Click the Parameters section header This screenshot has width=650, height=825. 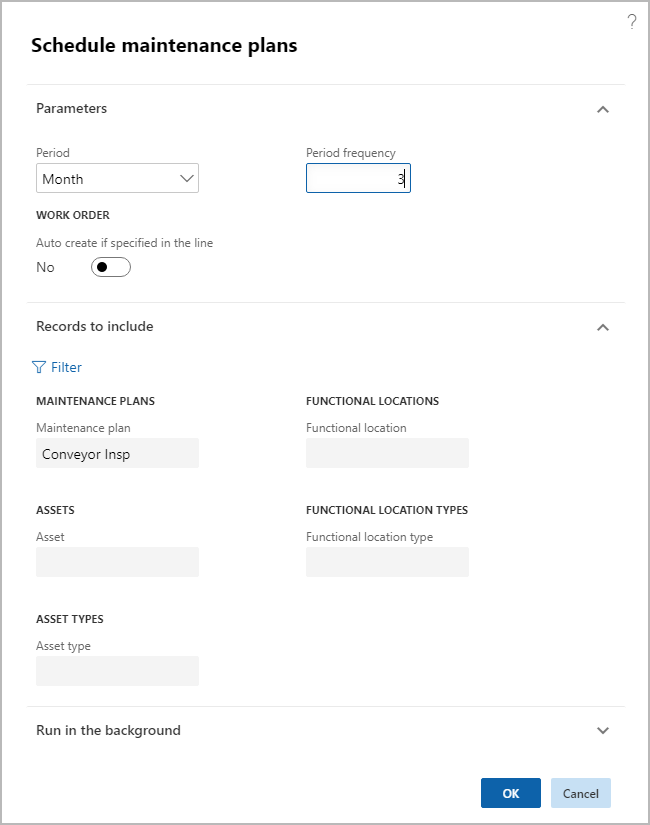[72, 108]
